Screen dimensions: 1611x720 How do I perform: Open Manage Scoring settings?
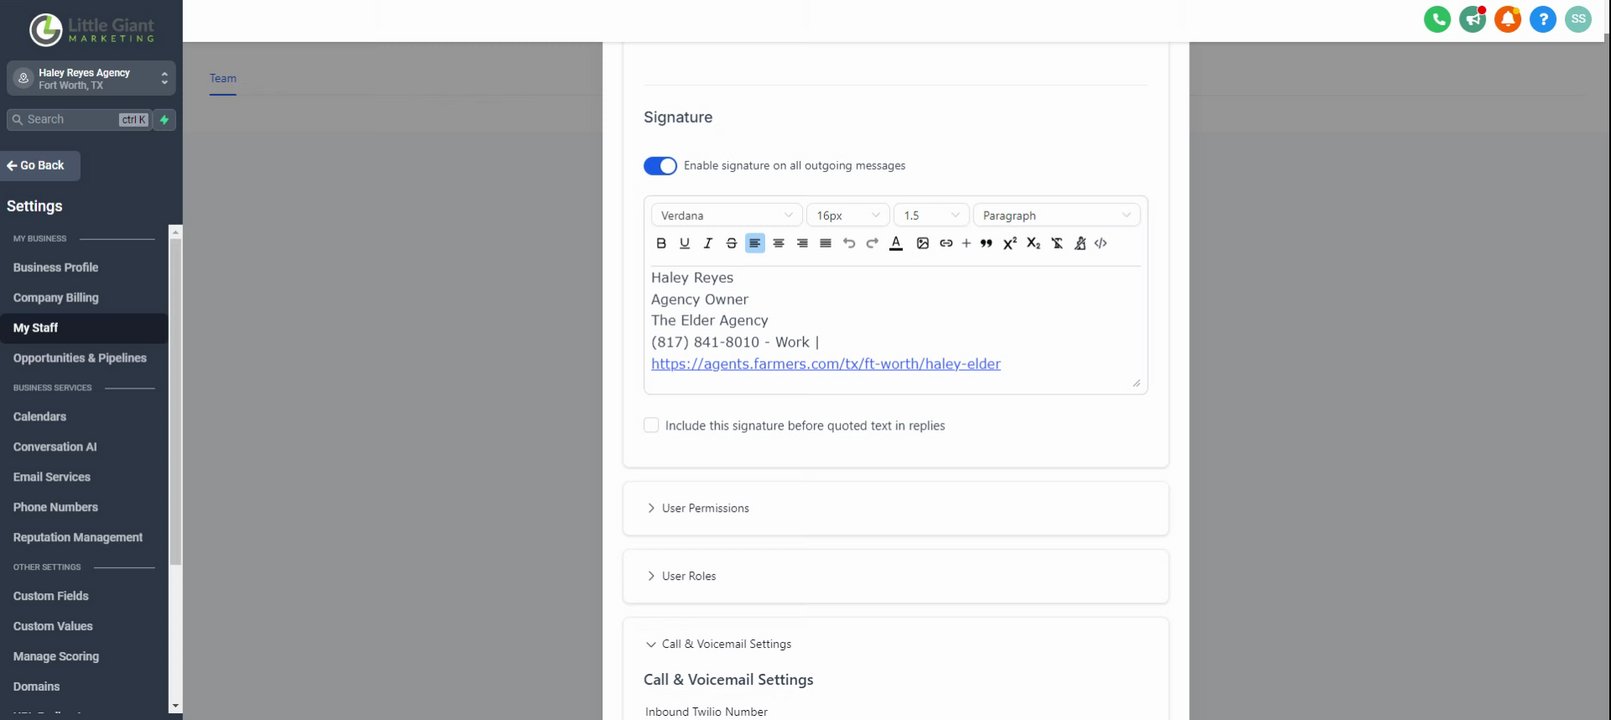(x=56, y=656)
